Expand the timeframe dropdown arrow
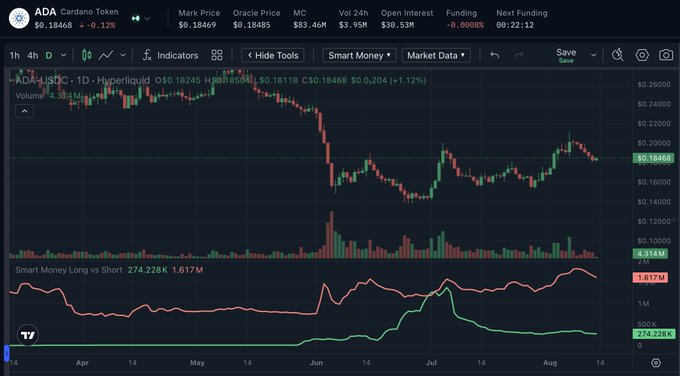This screenshot has width=680, height=376. coord(63,56)
